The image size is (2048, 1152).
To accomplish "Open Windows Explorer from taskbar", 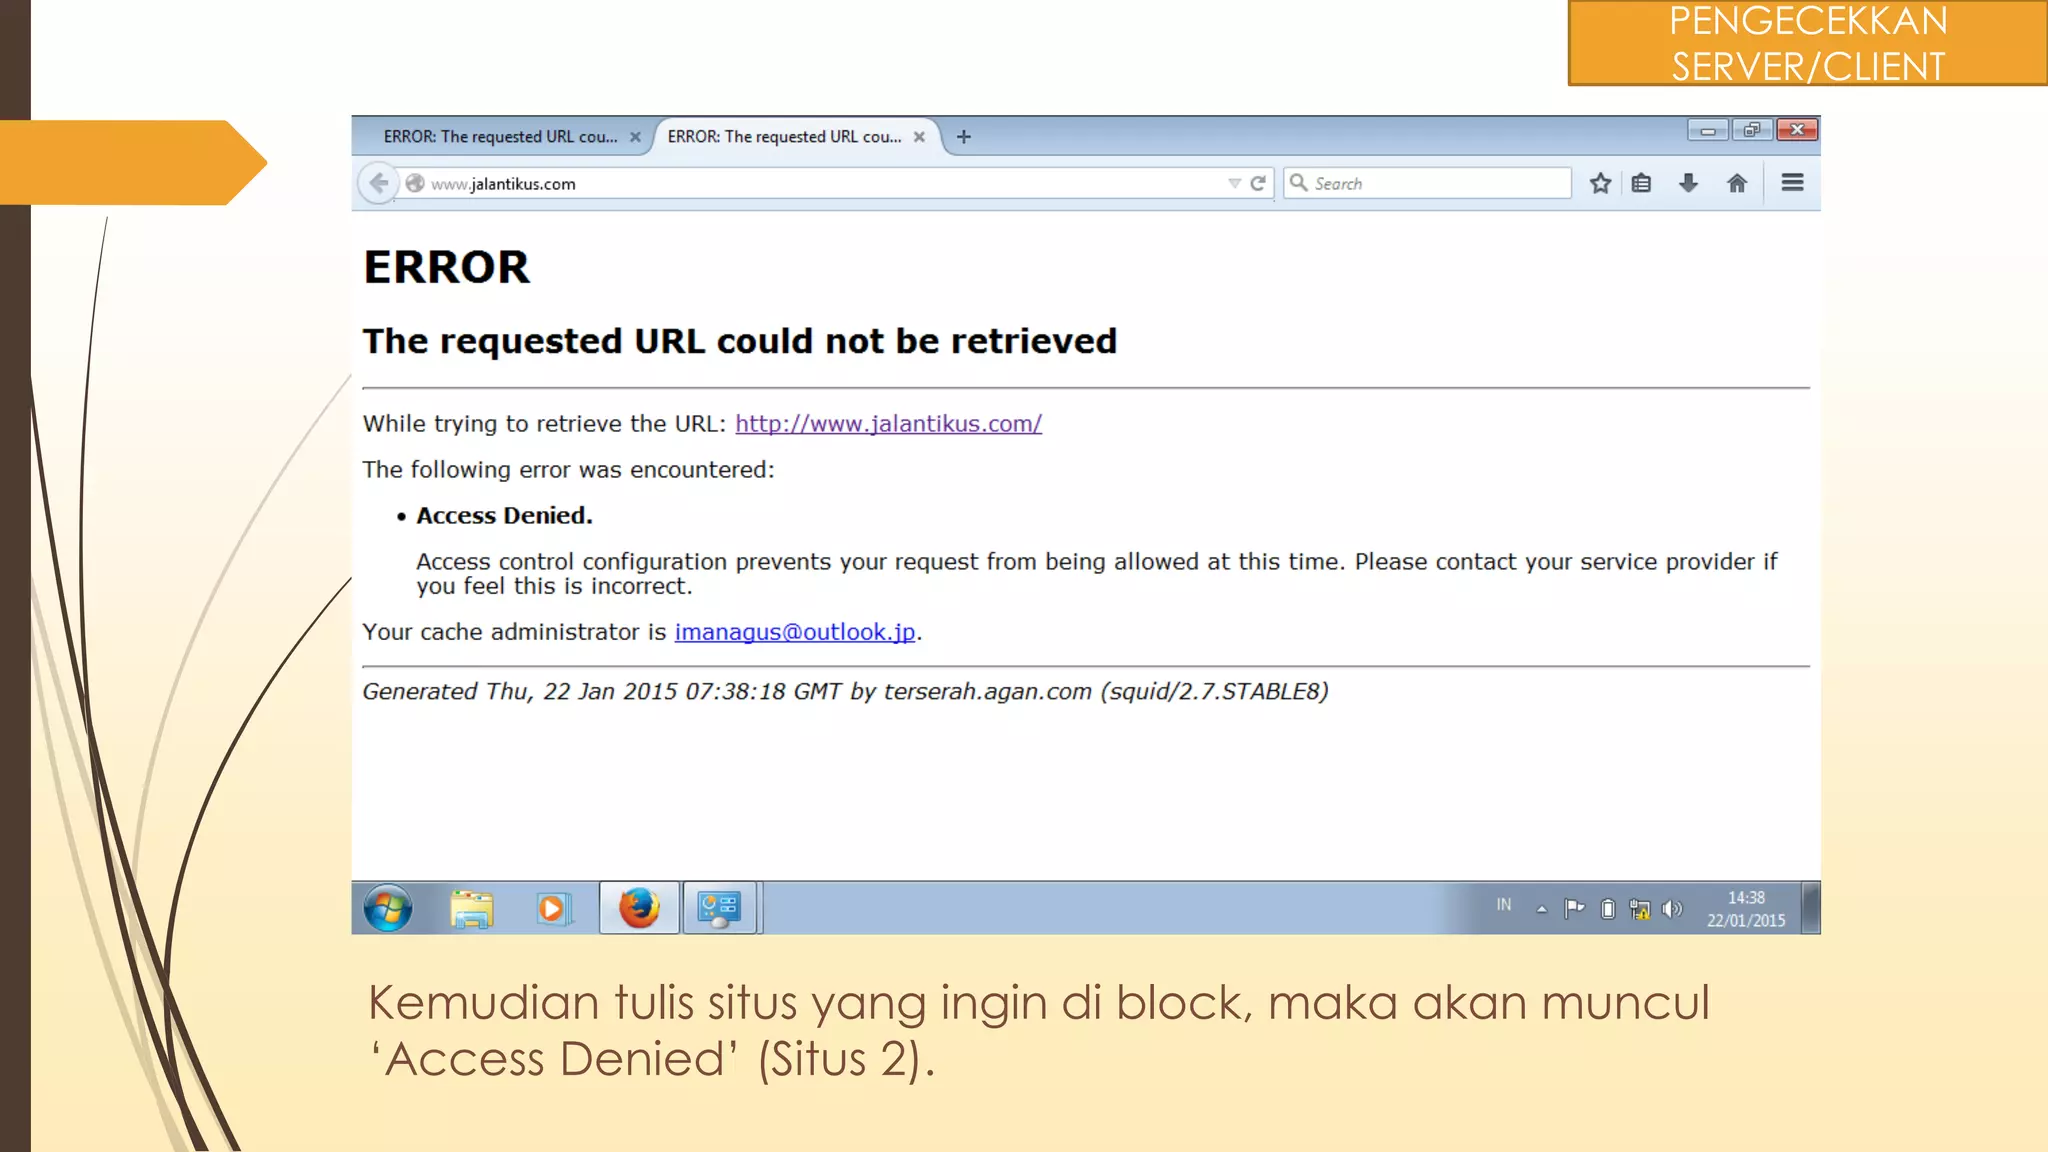I will click(x=471, y=908).
